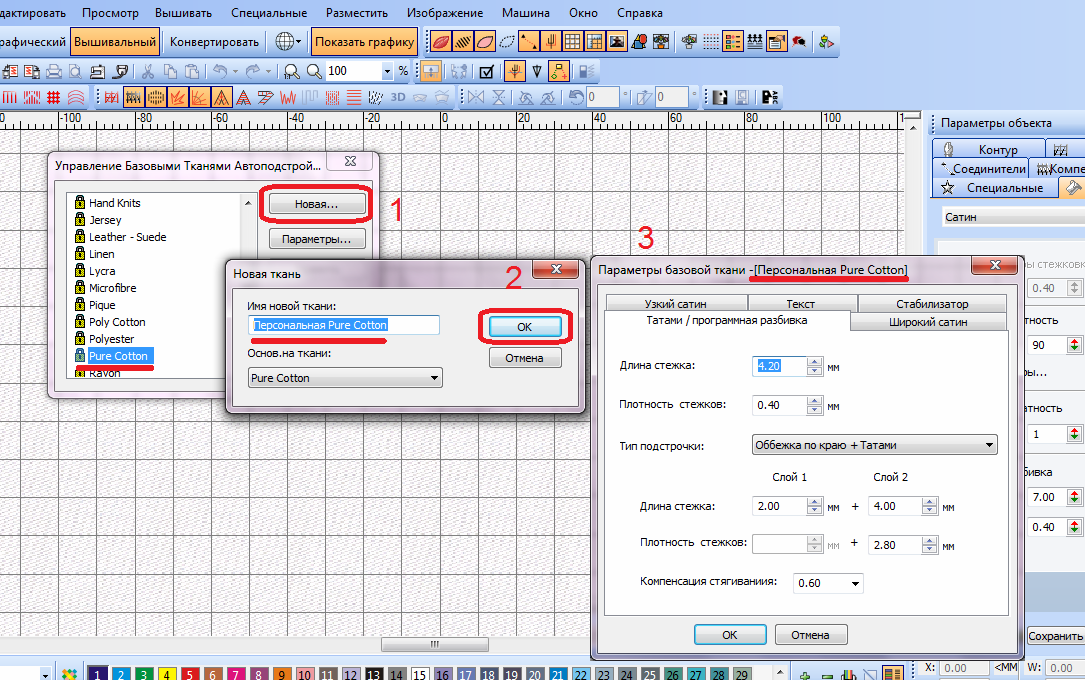The width and height of the screenshot is (1085, 680).
Task: Toggle the checkmark box icon in toolbar
Action: pyautogui.click(x=487, y=71)
